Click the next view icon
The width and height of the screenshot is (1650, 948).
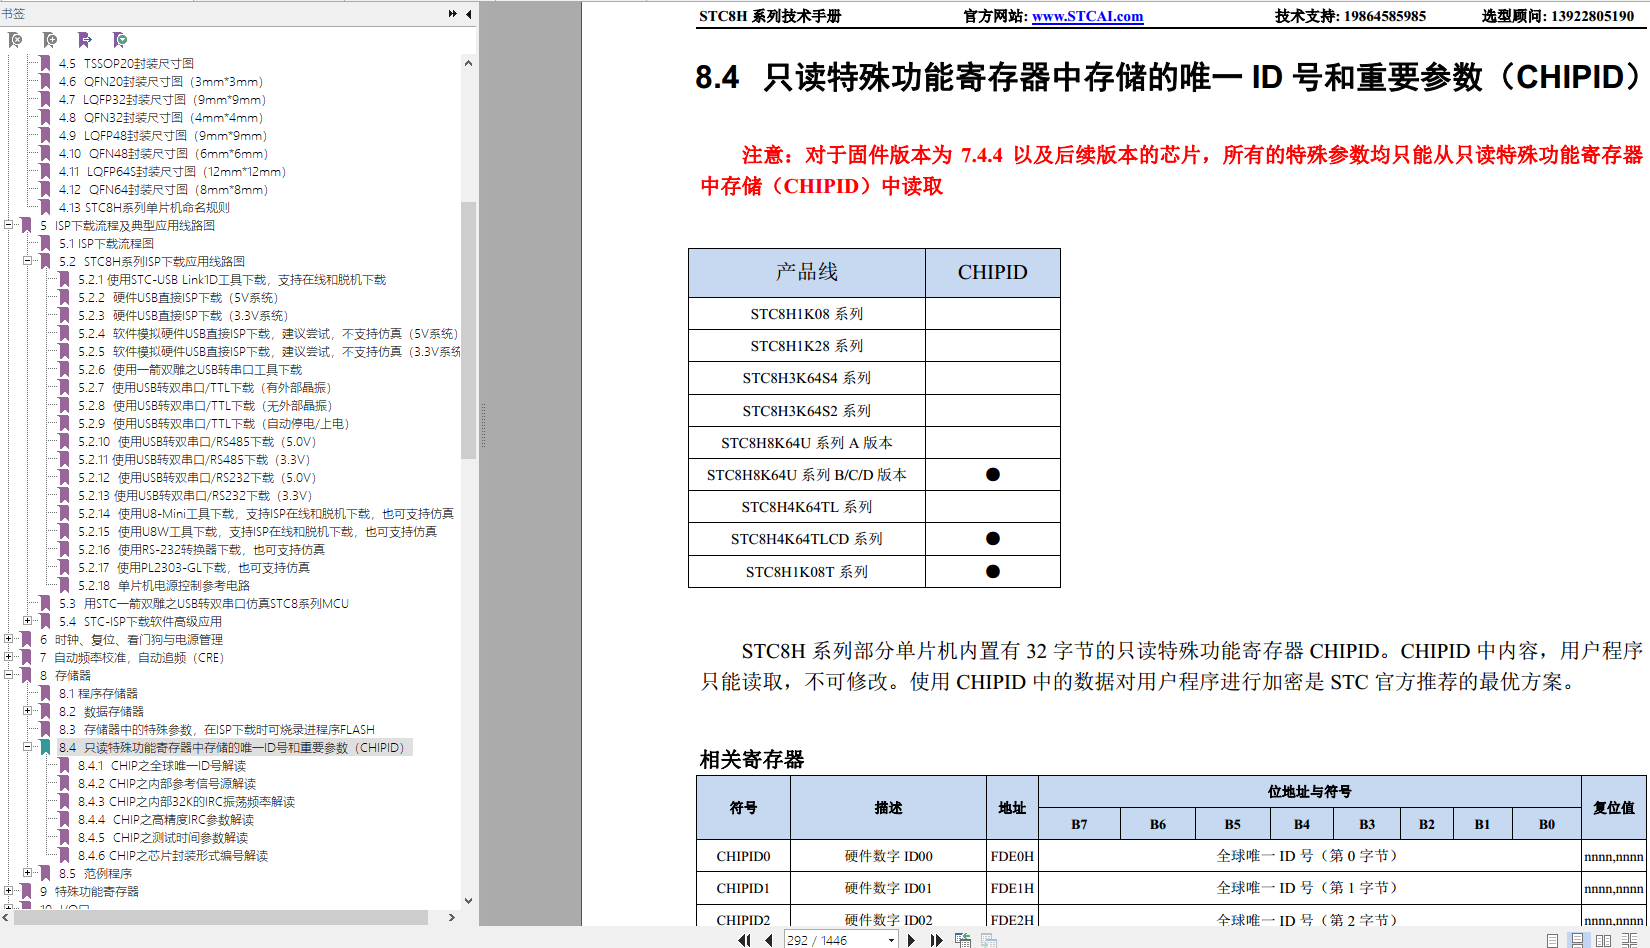pyautogui.click(x=989, y=940)
